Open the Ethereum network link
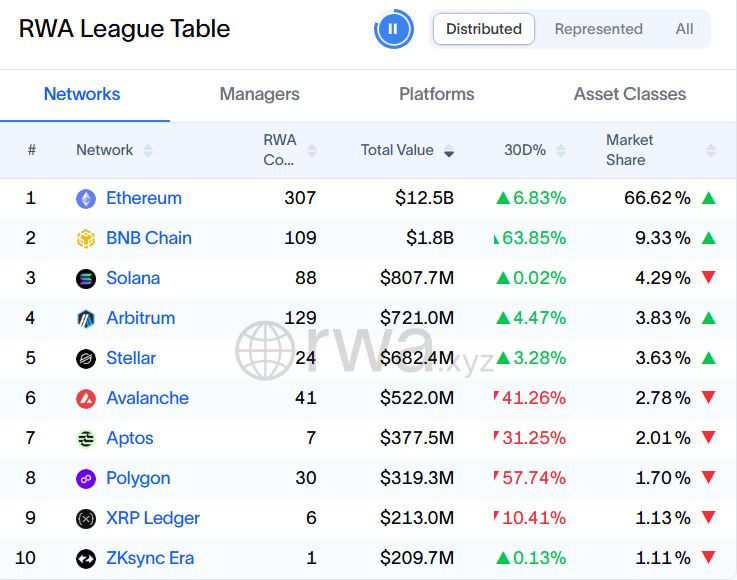The image size is (737, 580). pos(144,198)
